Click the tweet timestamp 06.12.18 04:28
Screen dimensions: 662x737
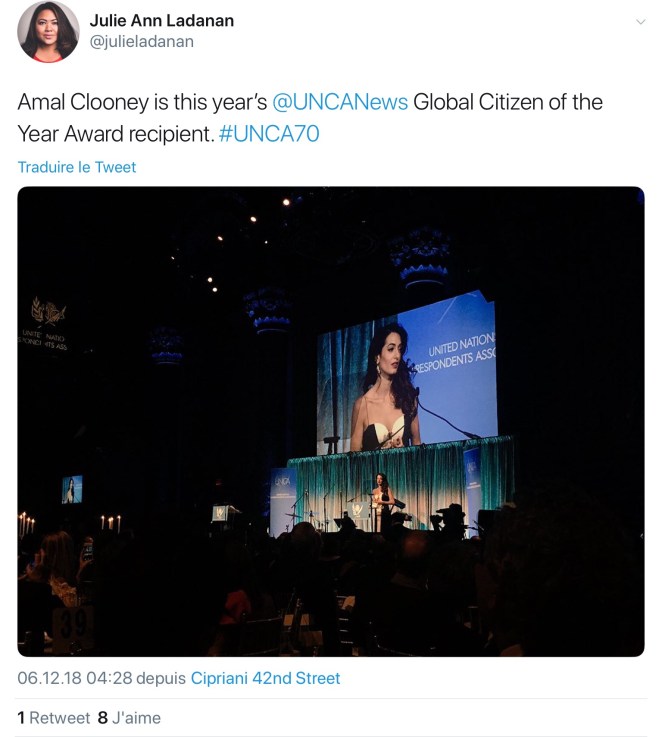click(x=74, y=678)
